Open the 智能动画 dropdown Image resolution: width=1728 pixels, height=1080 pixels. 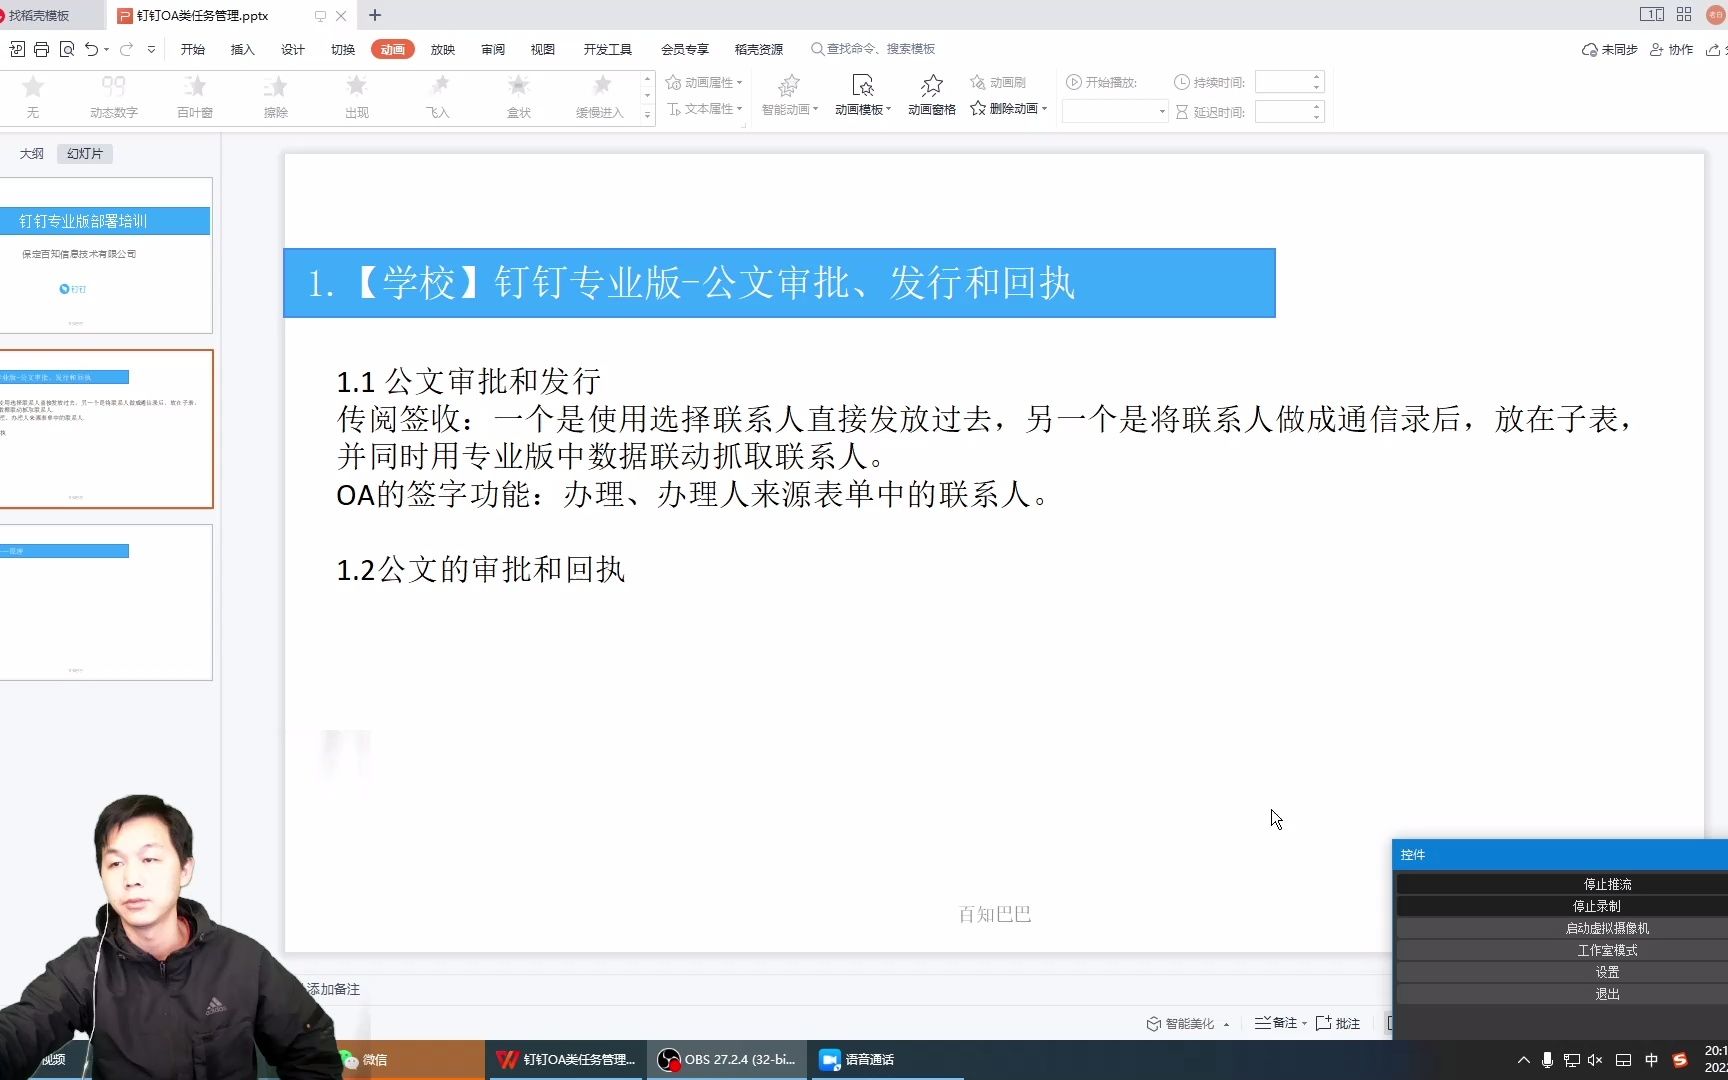[790, 95]
